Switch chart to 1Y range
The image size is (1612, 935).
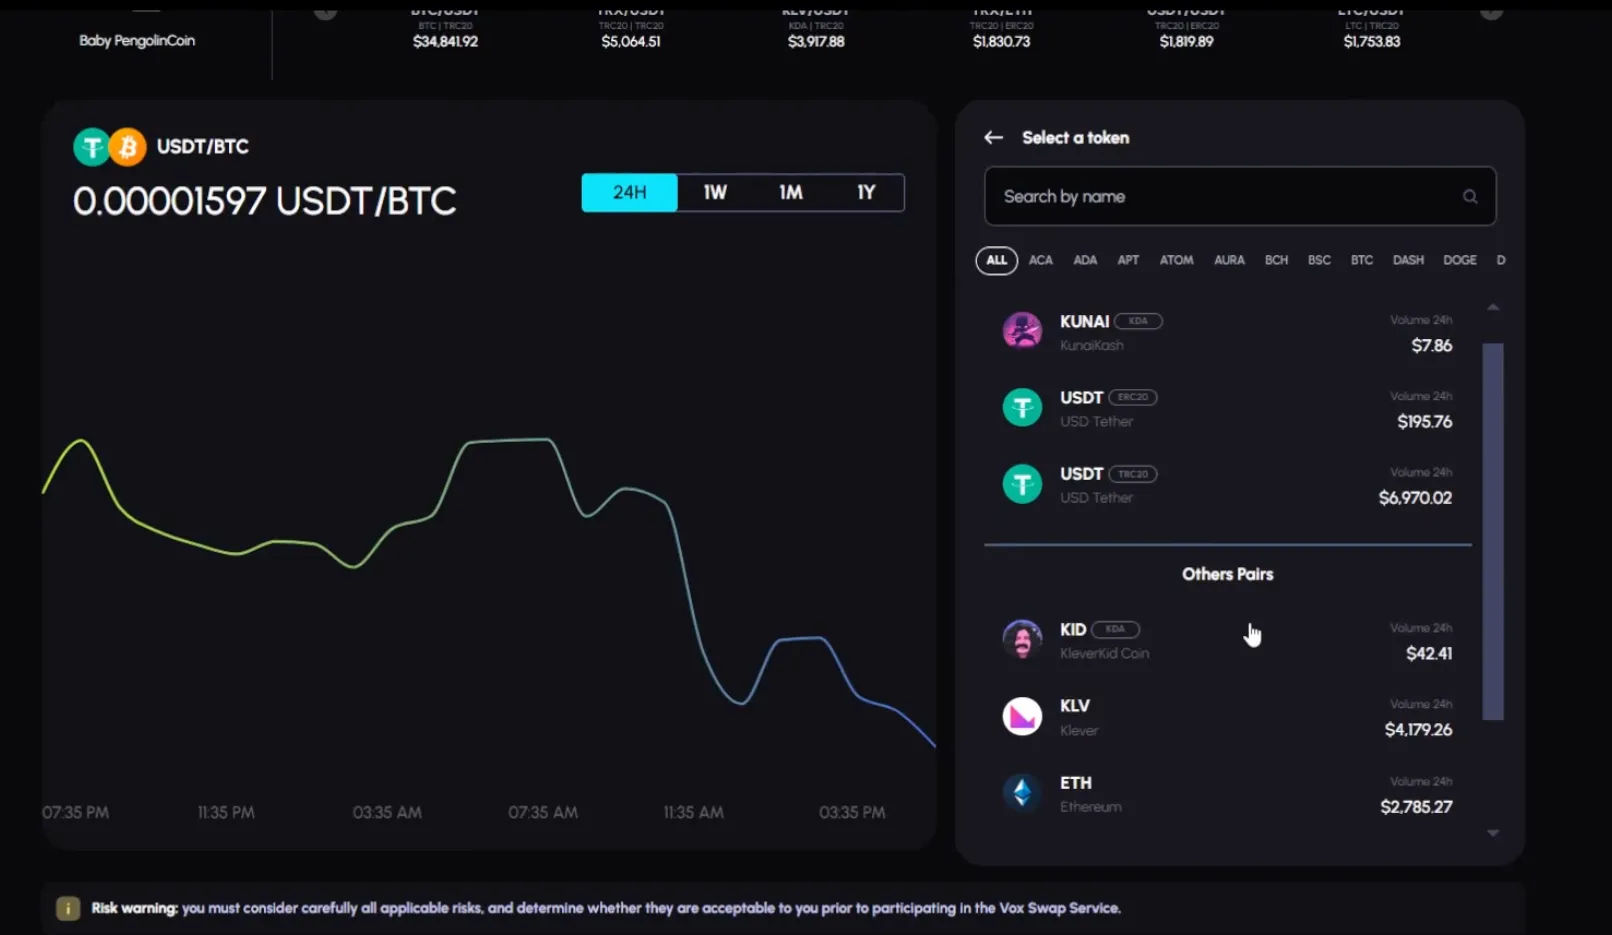[866, 192]
